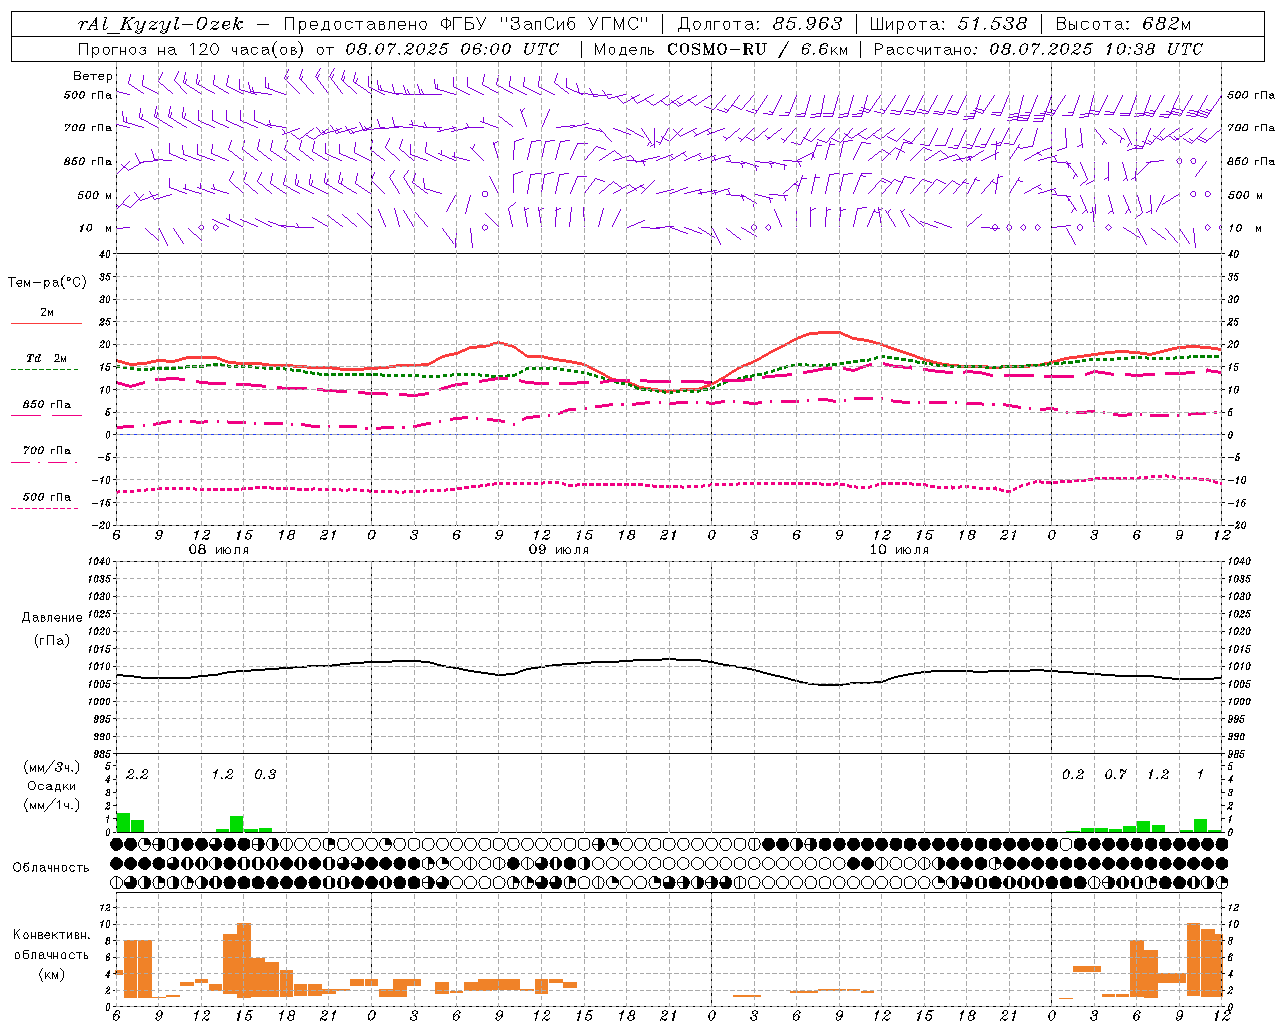Viewport: 1280px width, 1024px height.
Task: Click the Td 2м dew point legend entry
Action: point(46,358)
